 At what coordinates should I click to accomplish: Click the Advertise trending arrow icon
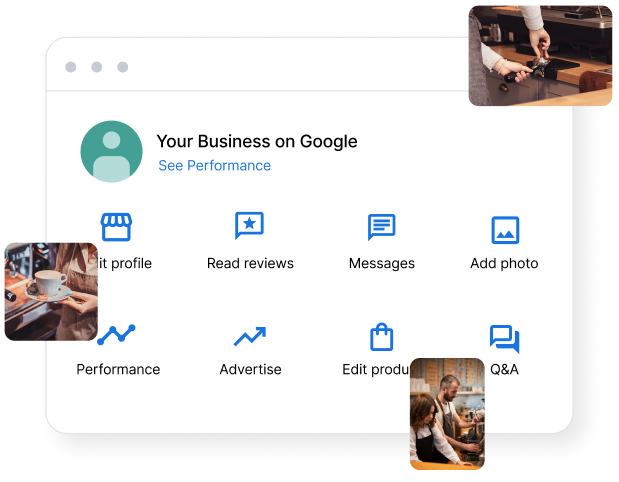(x=249, y=336)
